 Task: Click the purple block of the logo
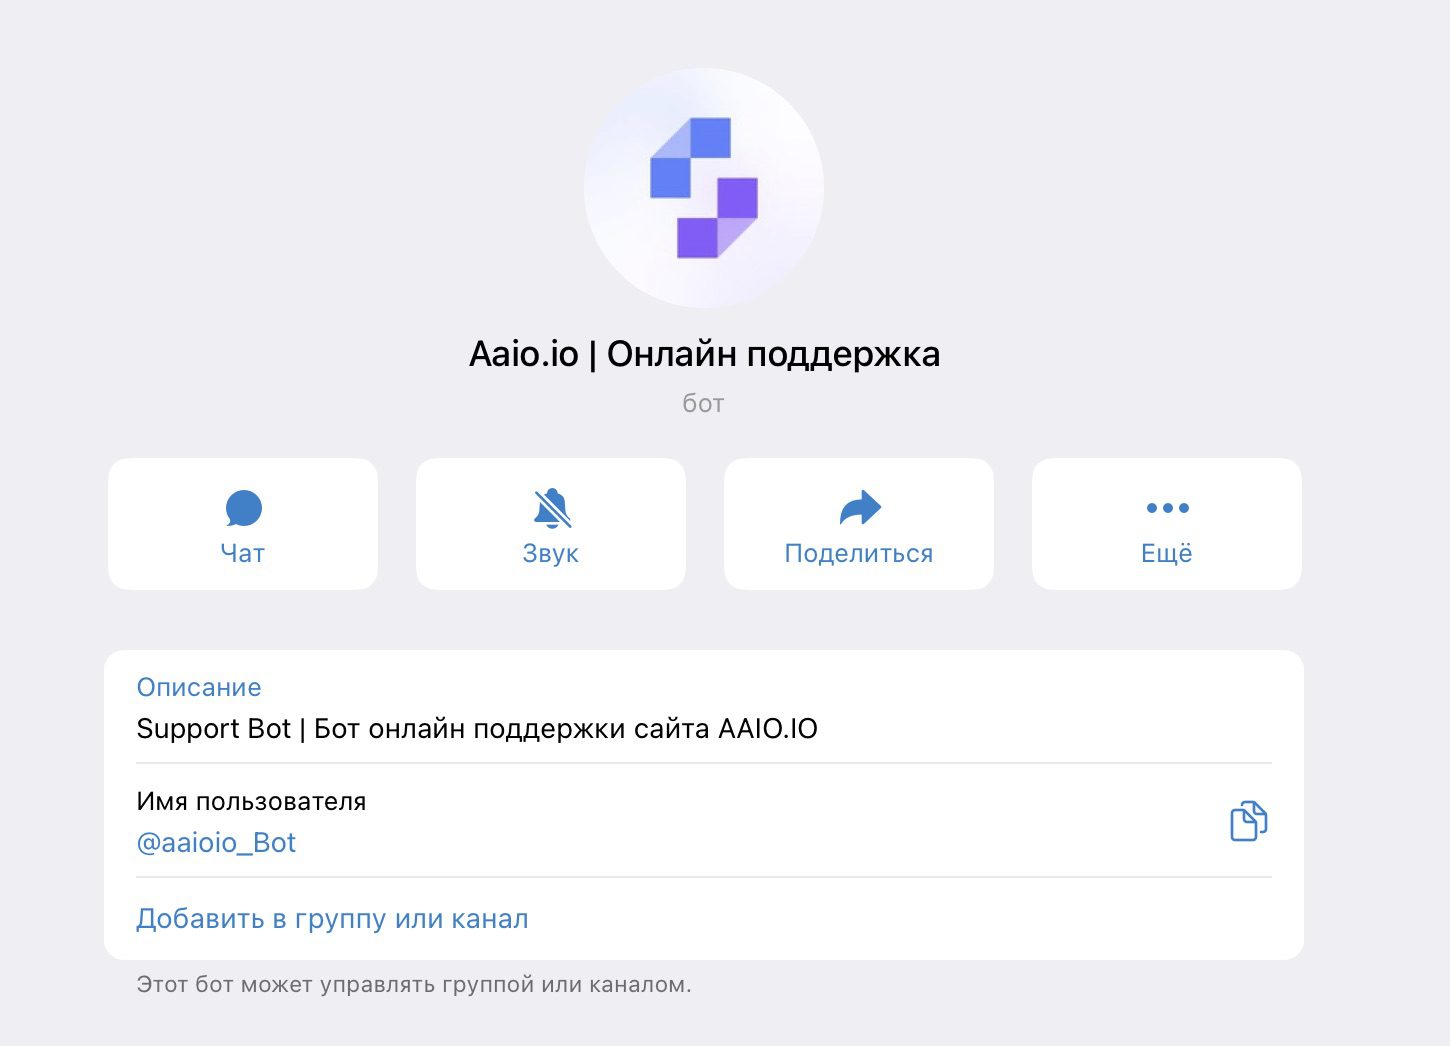(x=717, y=218)
